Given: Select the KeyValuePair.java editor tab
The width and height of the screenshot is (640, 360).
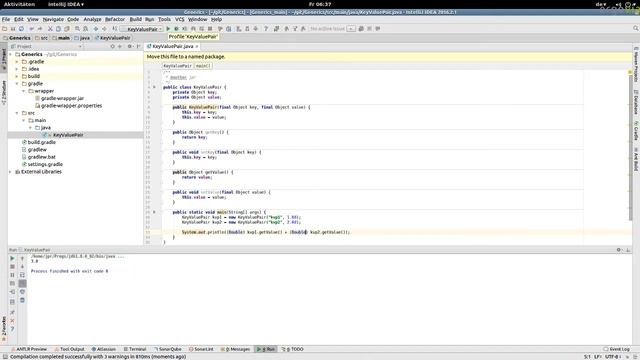Looking at the screenshot, I should click(172, 47).
